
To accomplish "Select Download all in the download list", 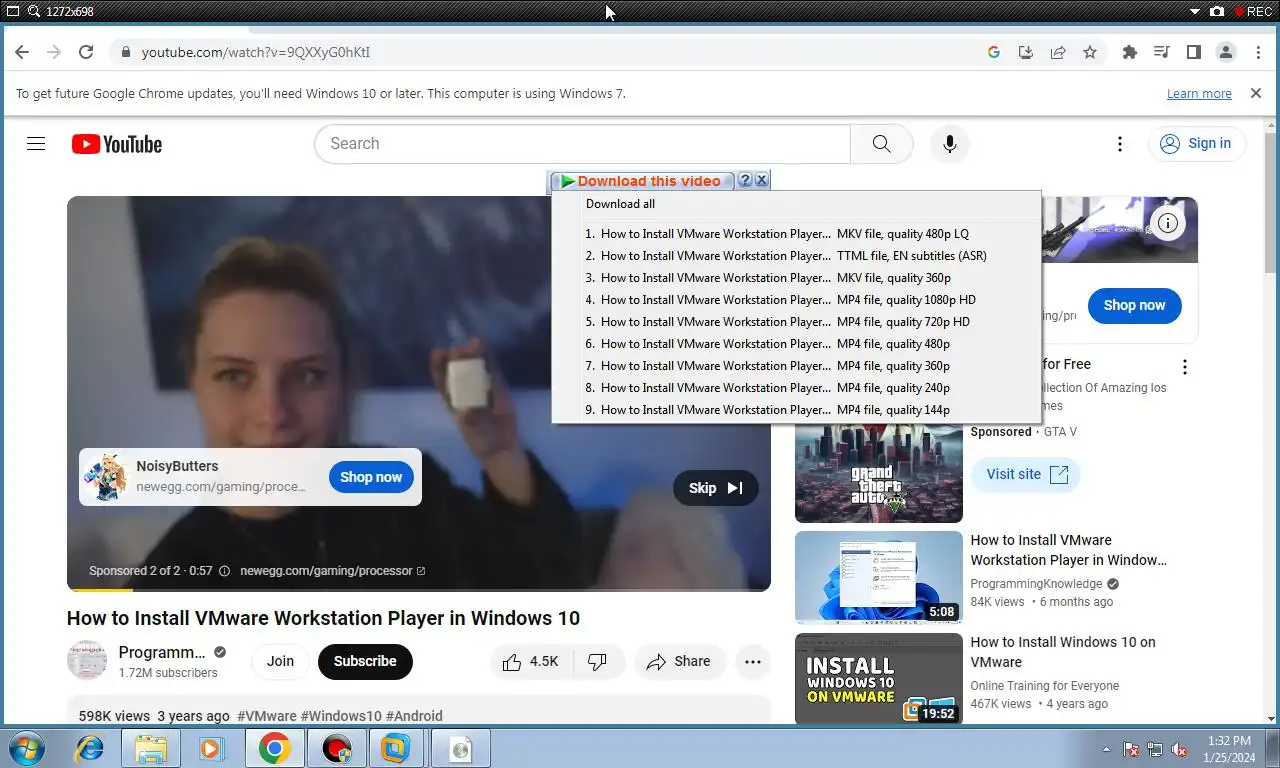I will click(796, 204).
